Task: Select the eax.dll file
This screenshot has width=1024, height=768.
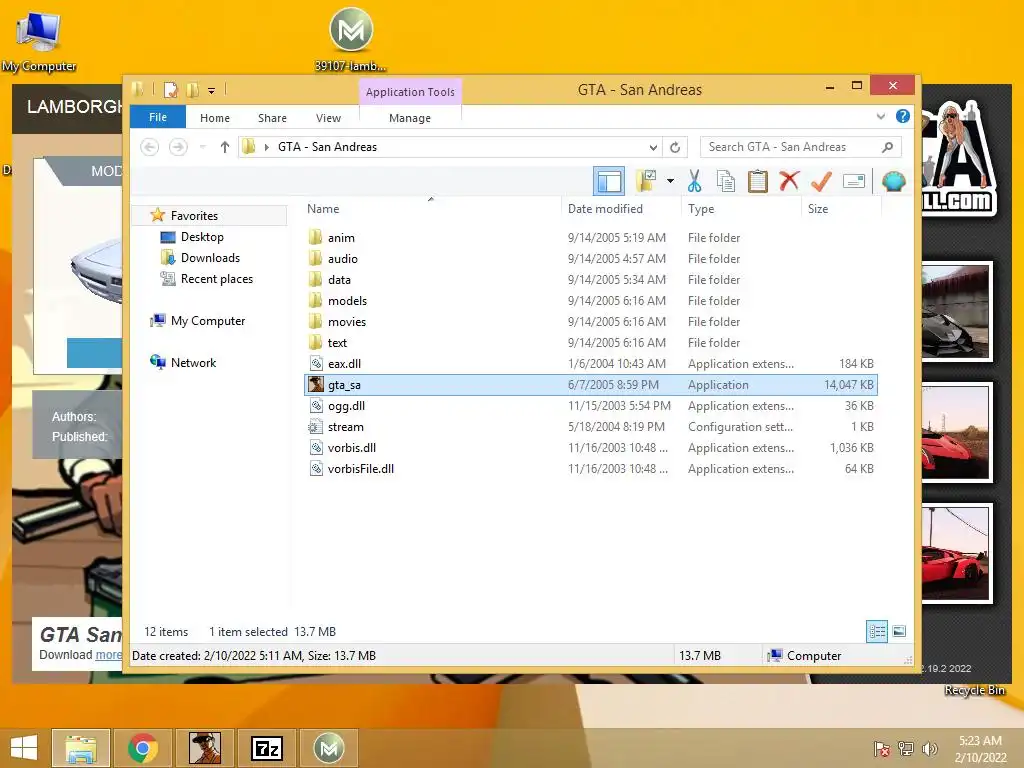Action: coord(591,364)
